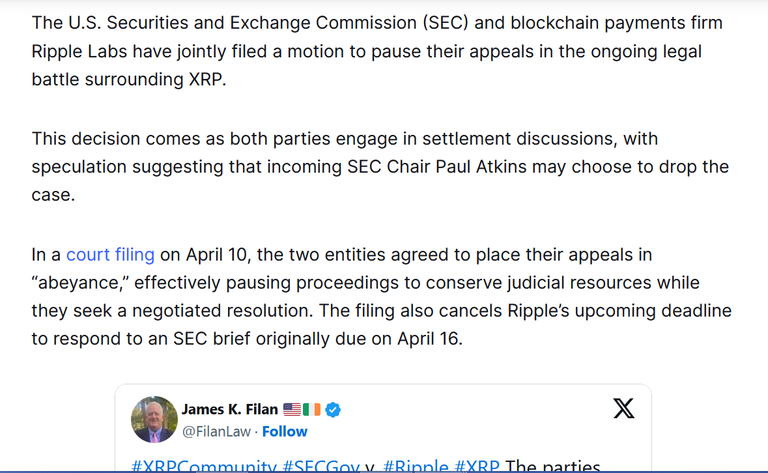
Task: Open the "court filing" hyperlink
Action: click(x=110, y=255)
